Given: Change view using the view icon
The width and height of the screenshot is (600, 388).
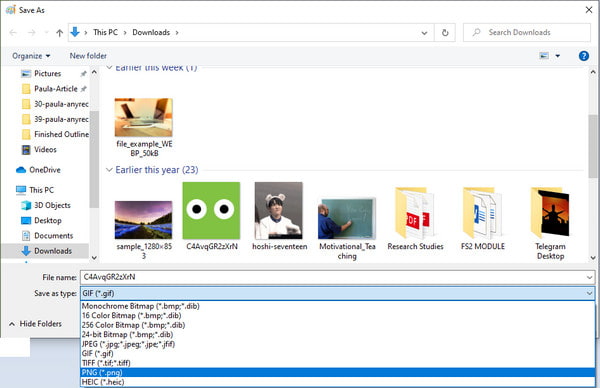Looking at the screenshot, I should pyautogui.click(x=544, y=56).
